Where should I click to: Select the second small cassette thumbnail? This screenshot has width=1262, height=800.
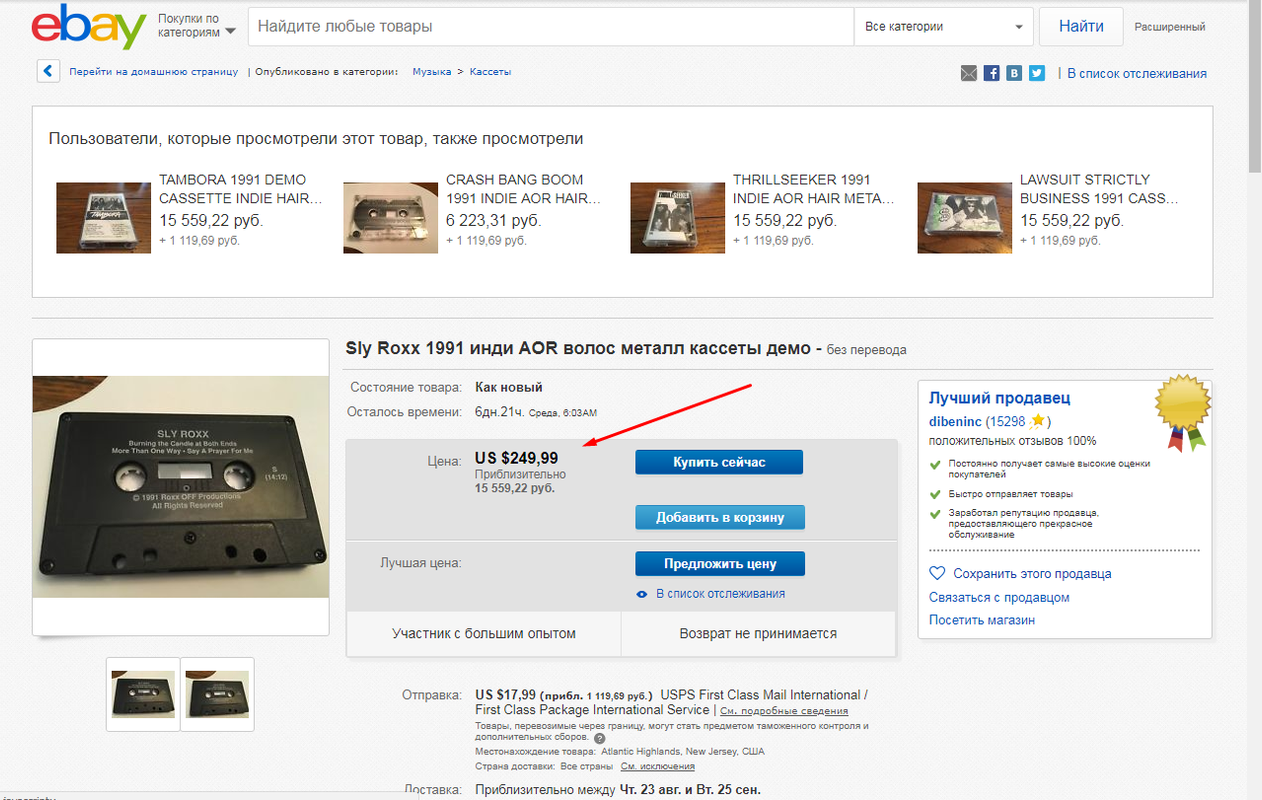(x=218, y=693)
